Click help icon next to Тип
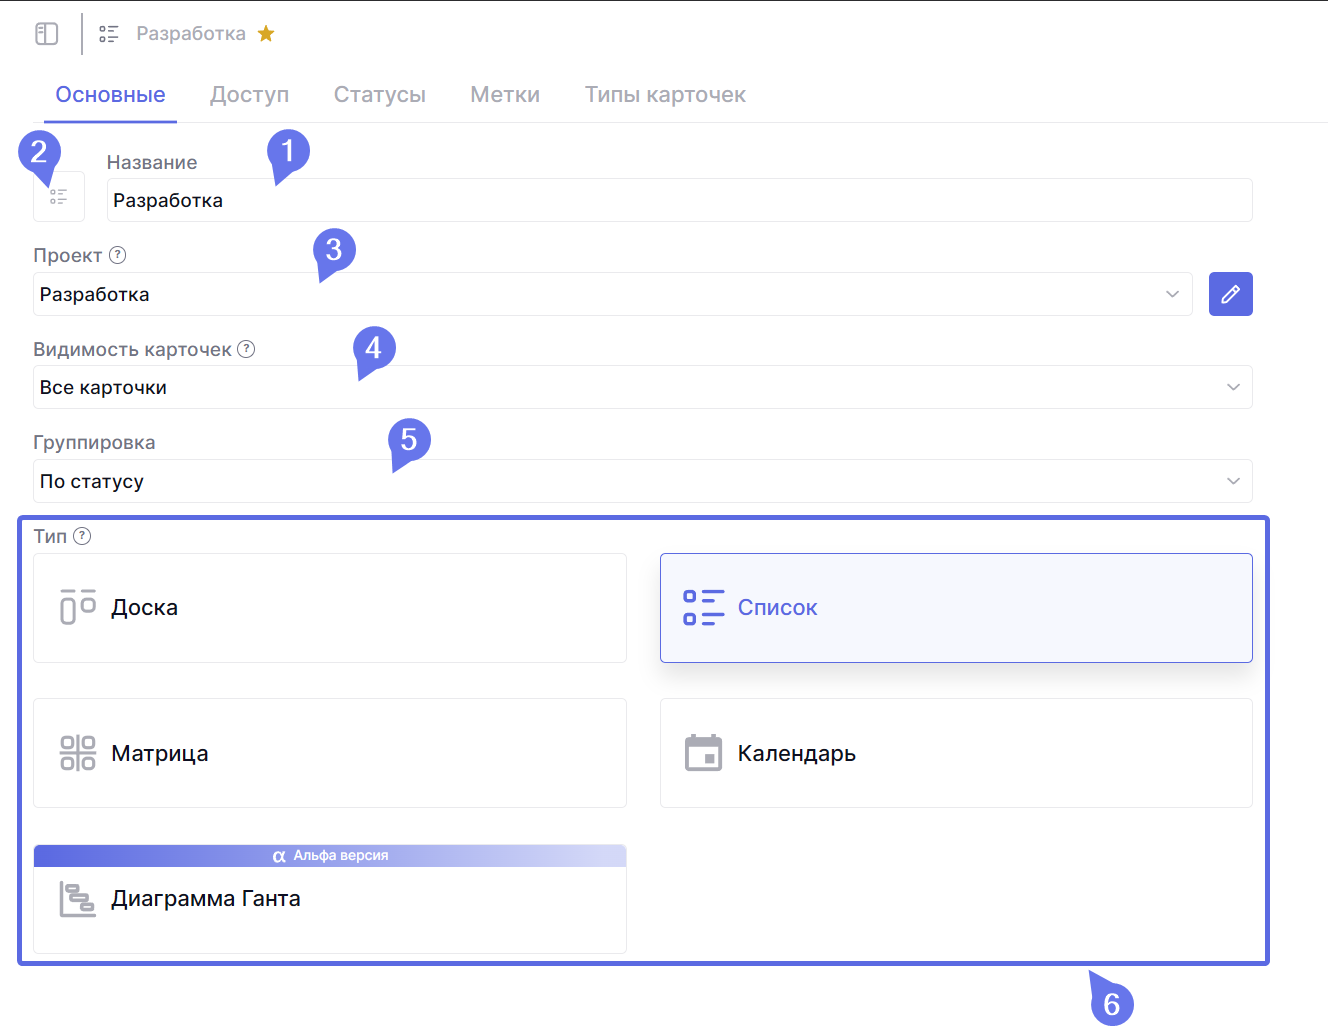1328x1035 pixels. (x=82, y=536)
